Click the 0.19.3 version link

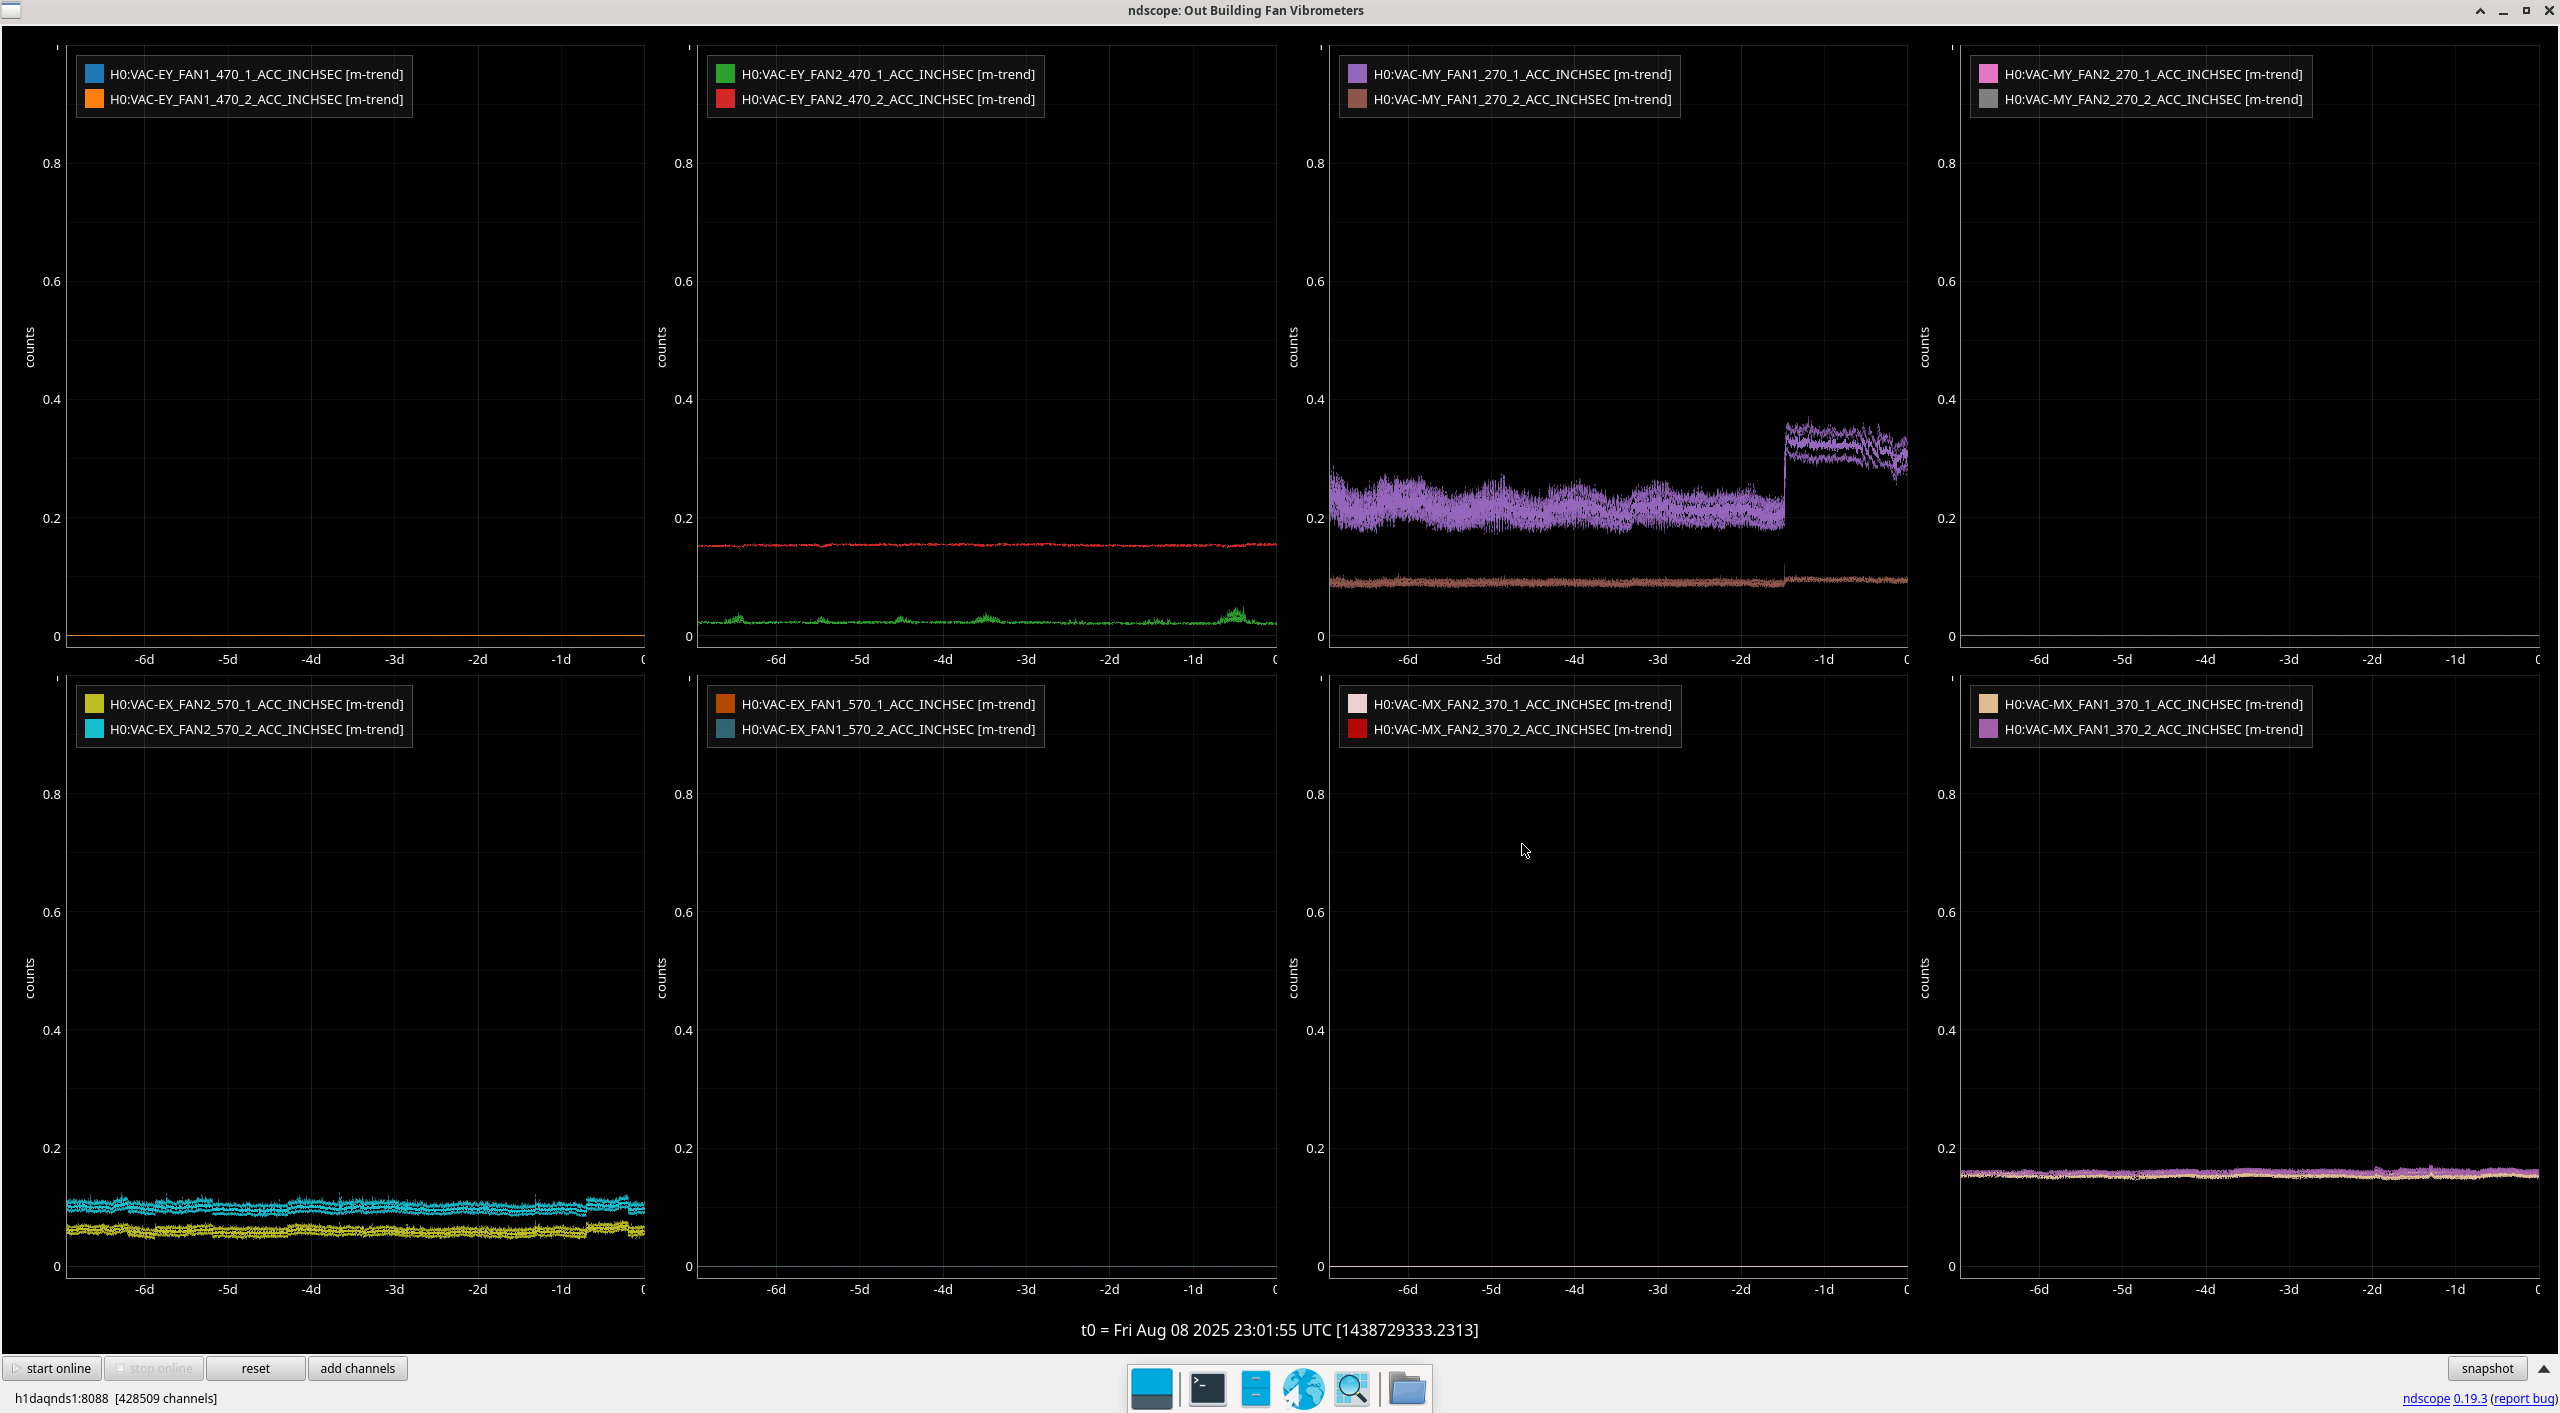pos(2469,1398)
